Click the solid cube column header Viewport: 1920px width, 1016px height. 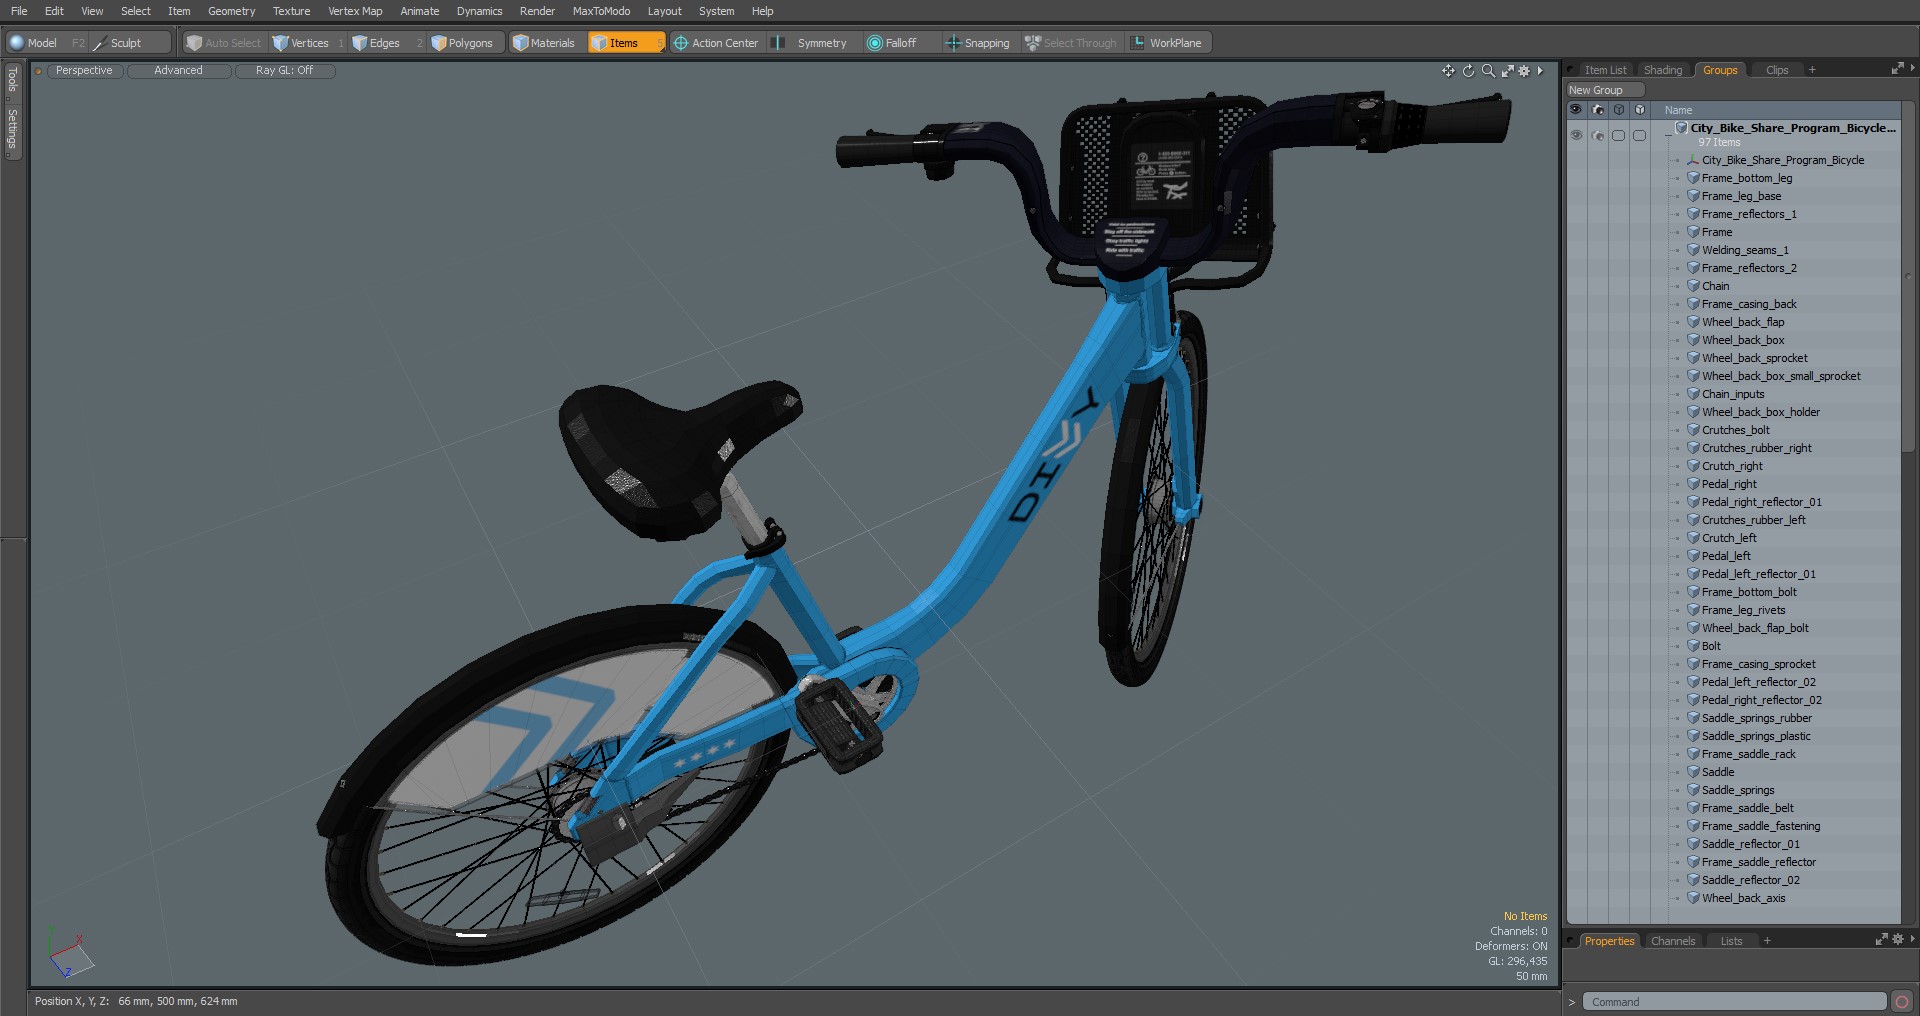[x=1640, y=110]
